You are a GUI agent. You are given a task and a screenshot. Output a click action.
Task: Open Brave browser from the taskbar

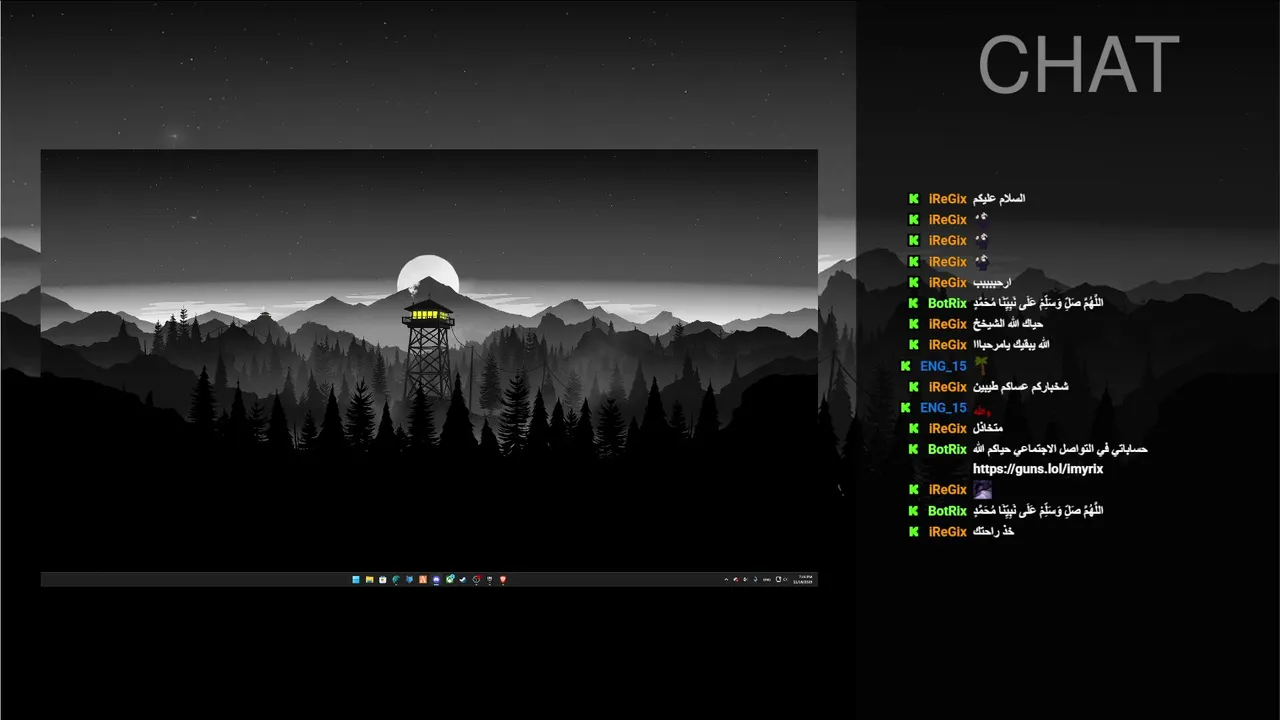pos(503,579)
